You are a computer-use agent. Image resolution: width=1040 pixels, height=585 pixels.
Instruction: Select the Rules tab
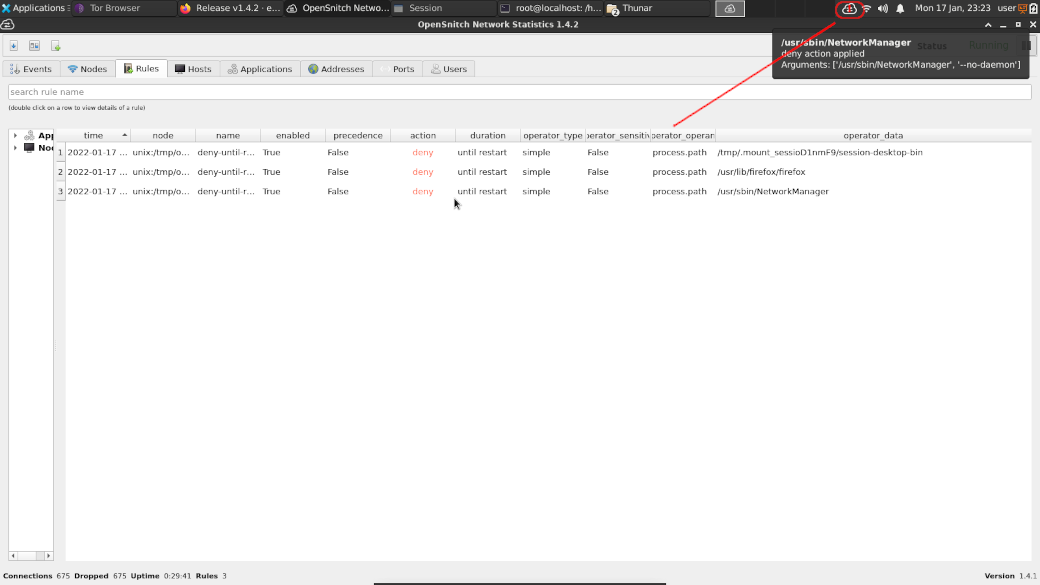click(x=141, y=68)
